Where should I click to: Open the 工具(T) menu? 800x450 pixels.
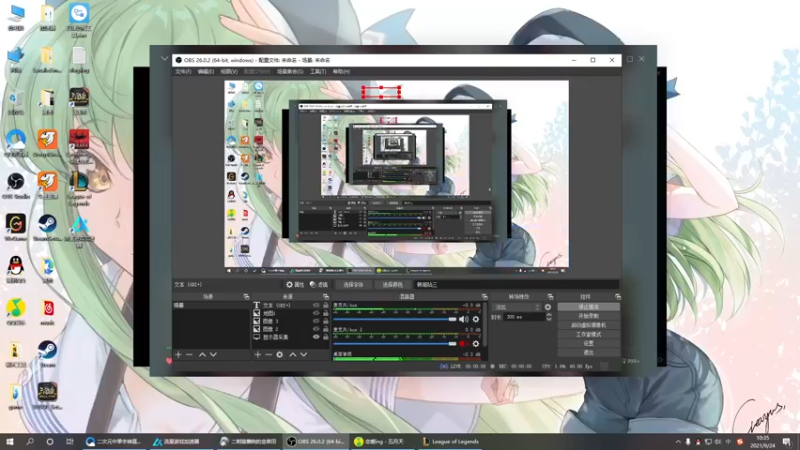(318, 72)
